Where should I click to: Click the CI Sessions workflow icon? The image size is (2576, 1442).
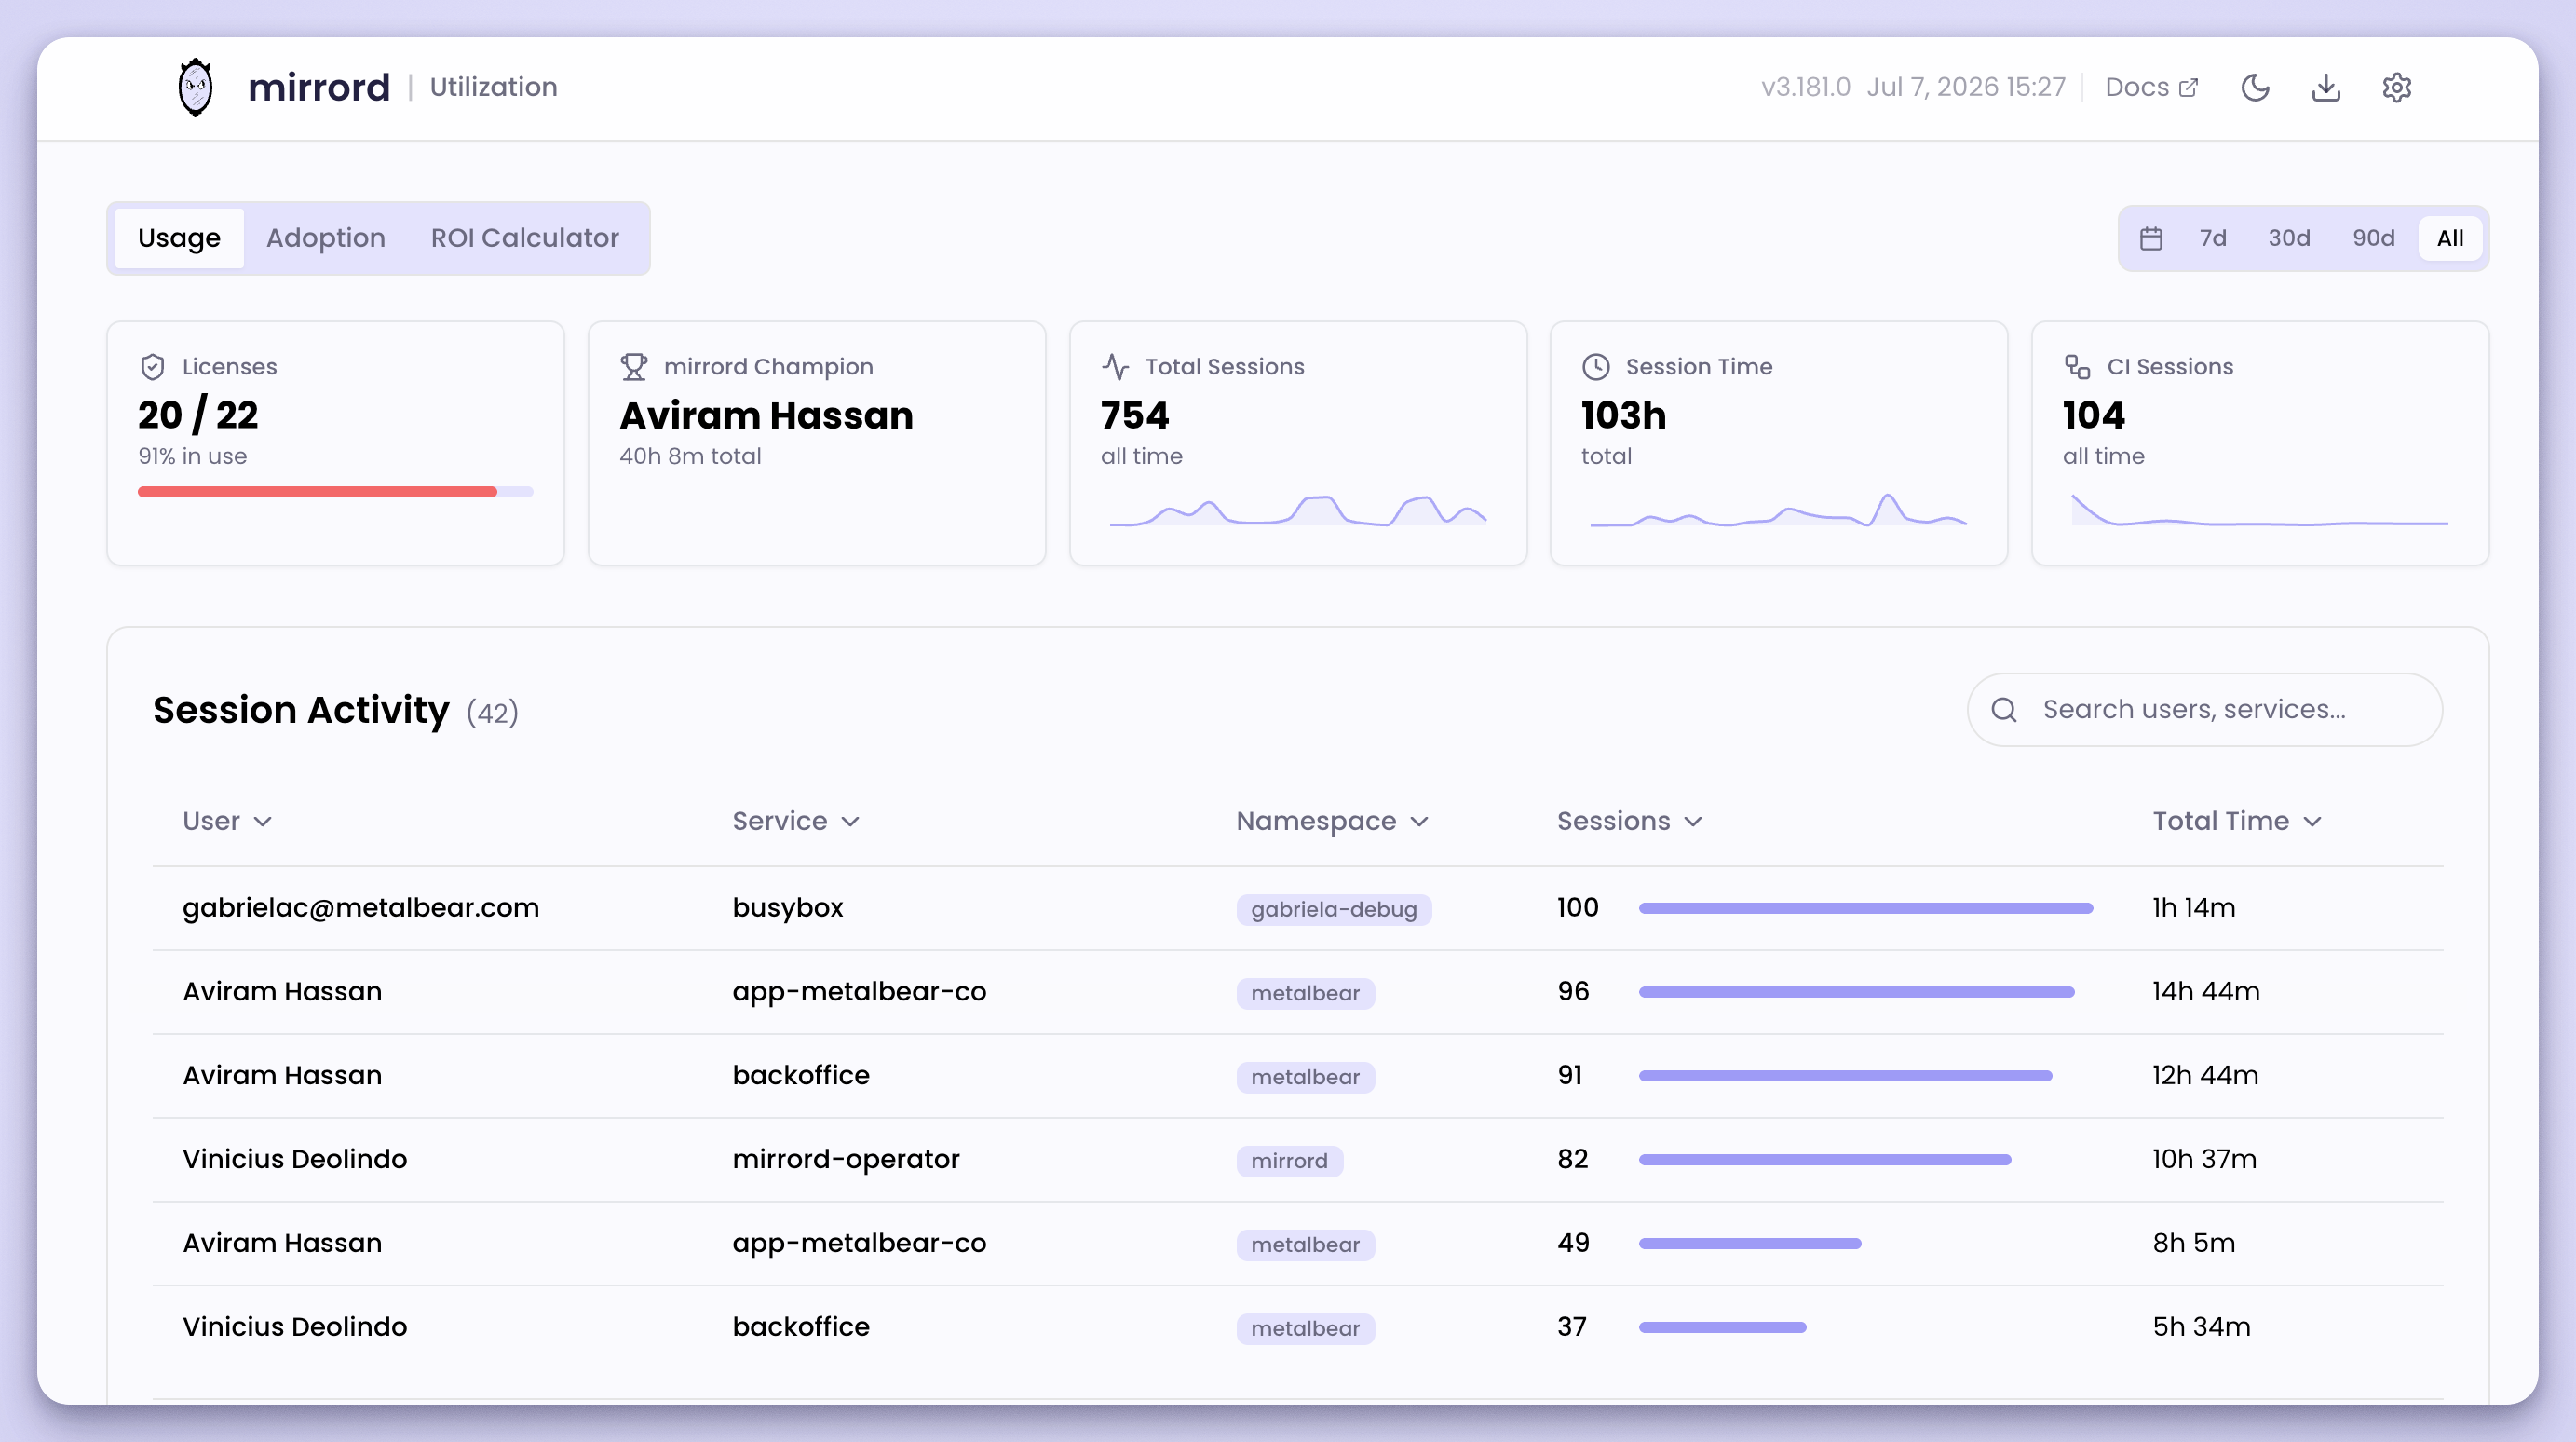click(x=2077, y=367)
